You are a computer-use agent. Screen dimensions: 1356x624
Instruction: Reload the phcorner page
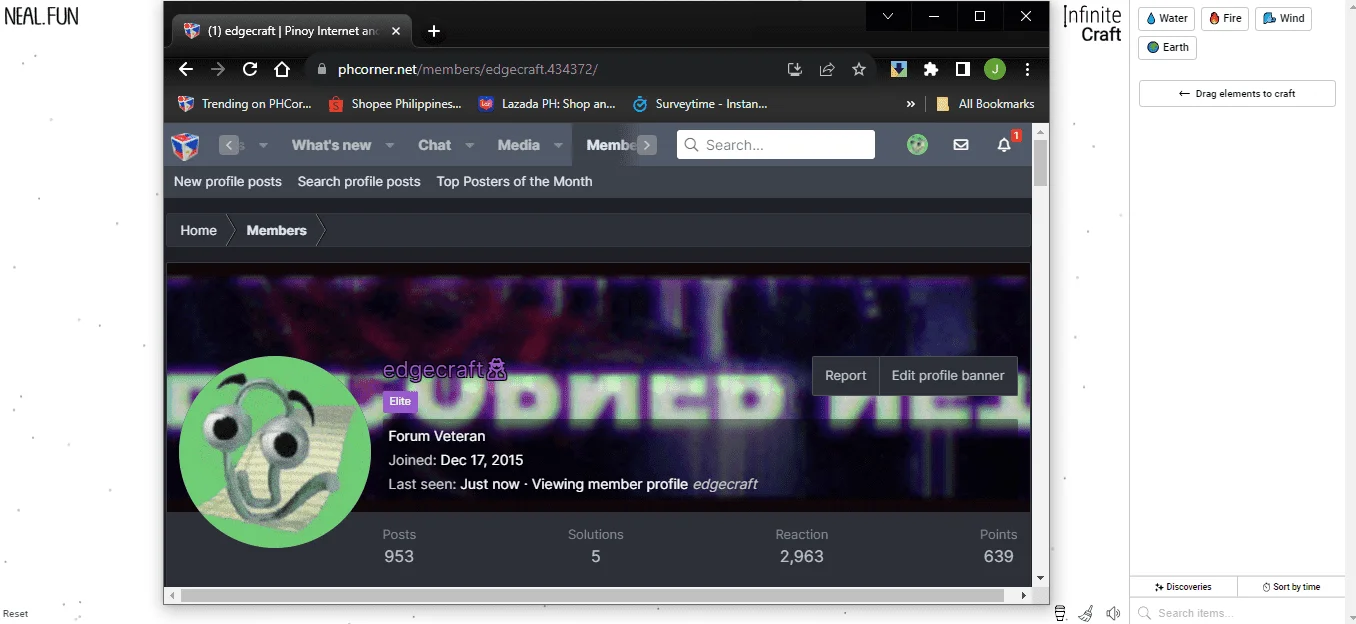coord(250,69)
